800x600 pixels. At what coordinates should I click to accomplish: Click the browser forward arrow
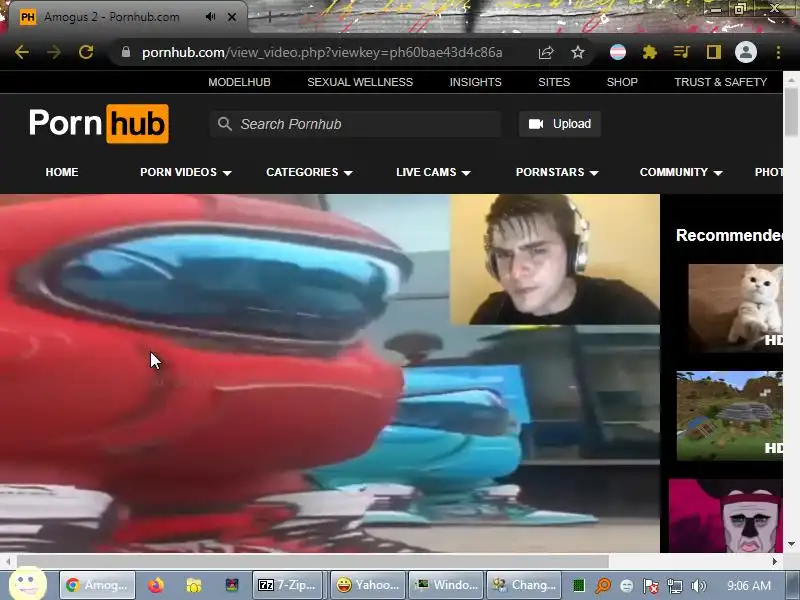(x=54, y=52)
